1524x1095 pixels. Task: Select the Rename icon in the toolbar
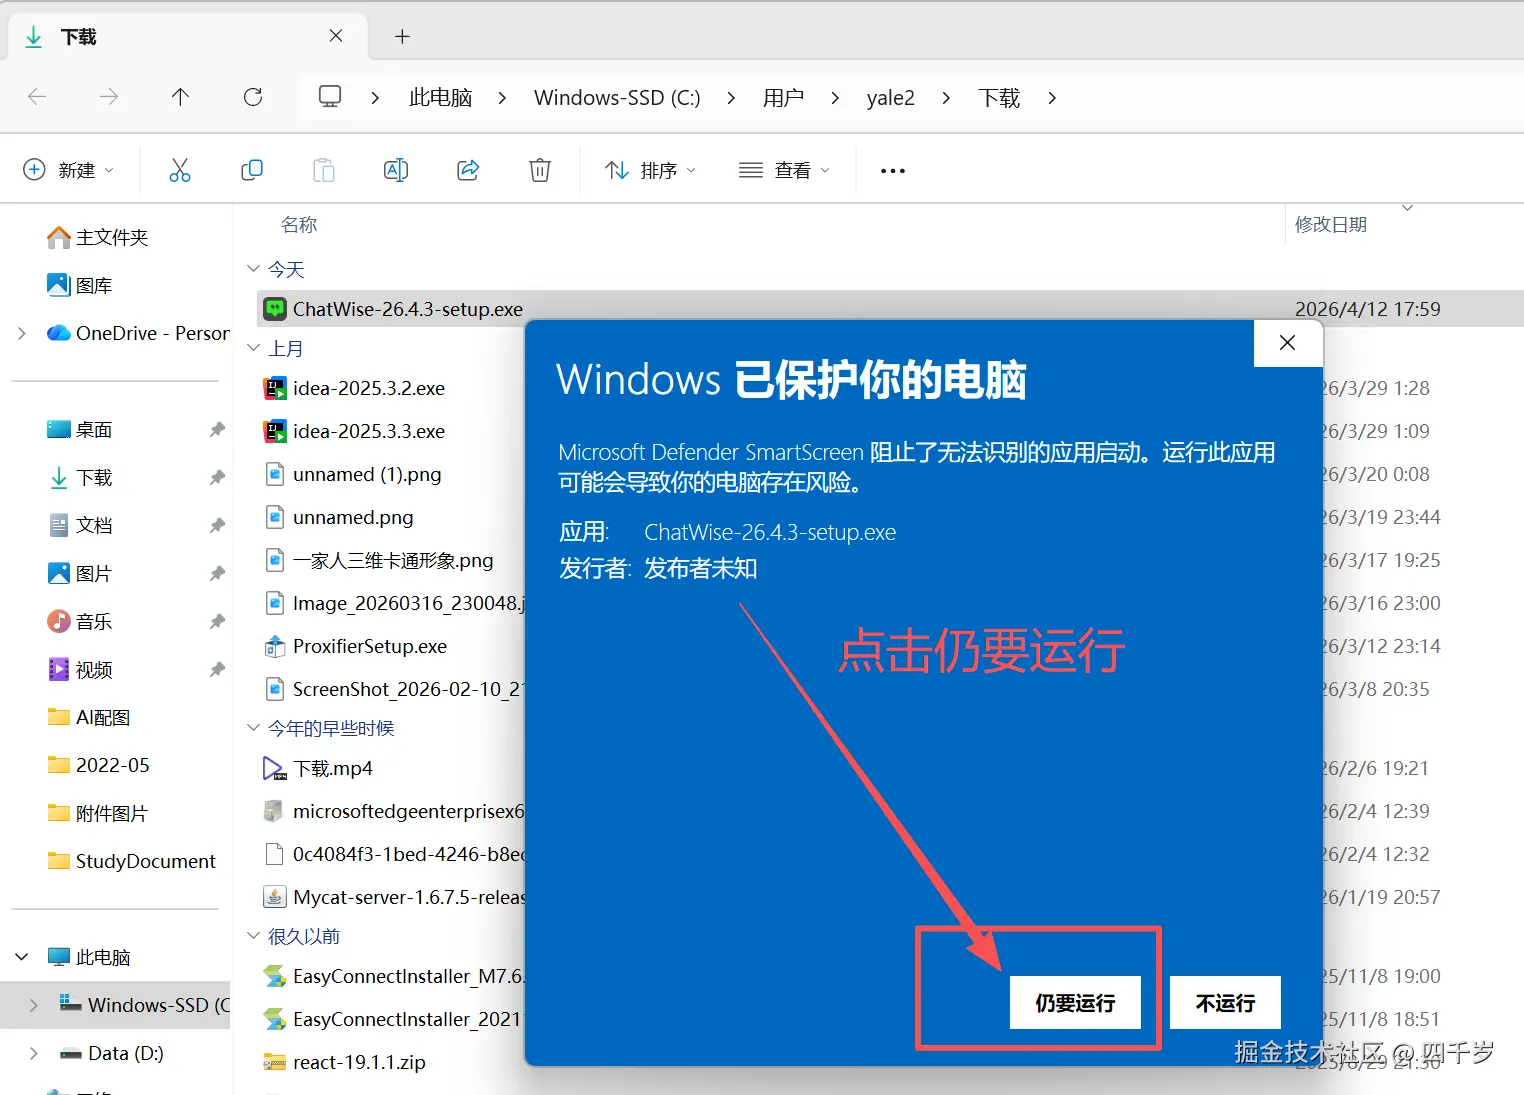(395, 169)
